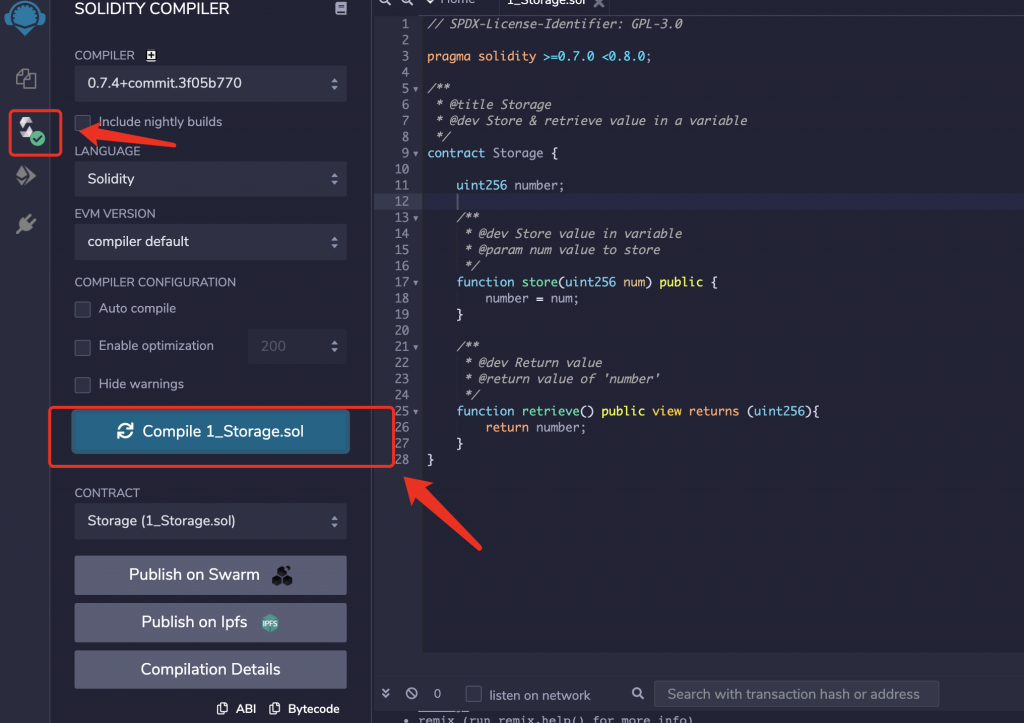The height and width of the screenshot is (723, 1024).
Task: Copy Bytecode to clipboard
Action: [304, 709]
